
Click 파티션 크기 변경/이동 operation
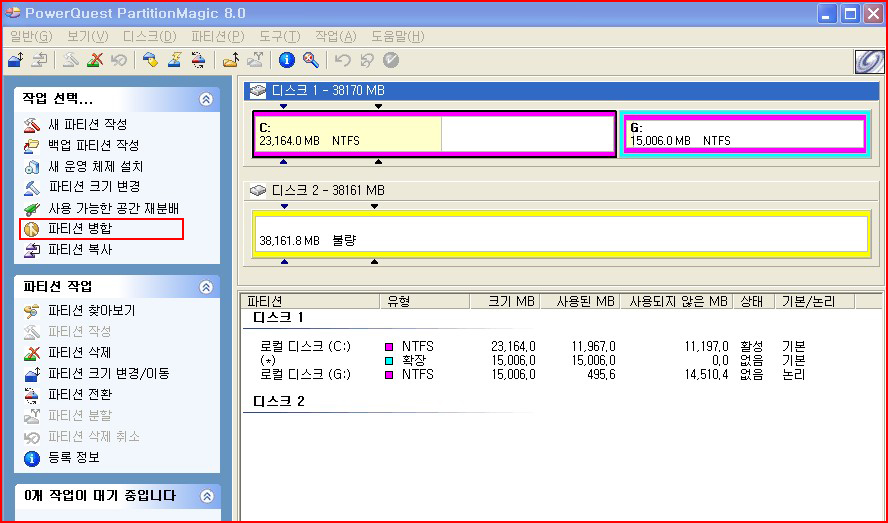point(108,373)
